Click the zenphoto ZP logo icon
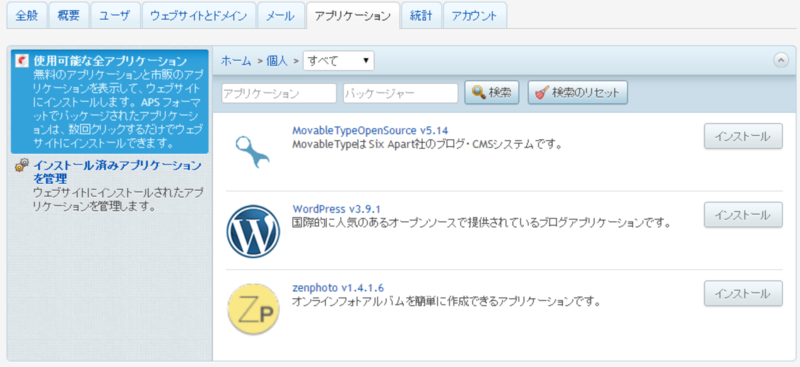This screenshot has height=367, width=800. [253, 310]
